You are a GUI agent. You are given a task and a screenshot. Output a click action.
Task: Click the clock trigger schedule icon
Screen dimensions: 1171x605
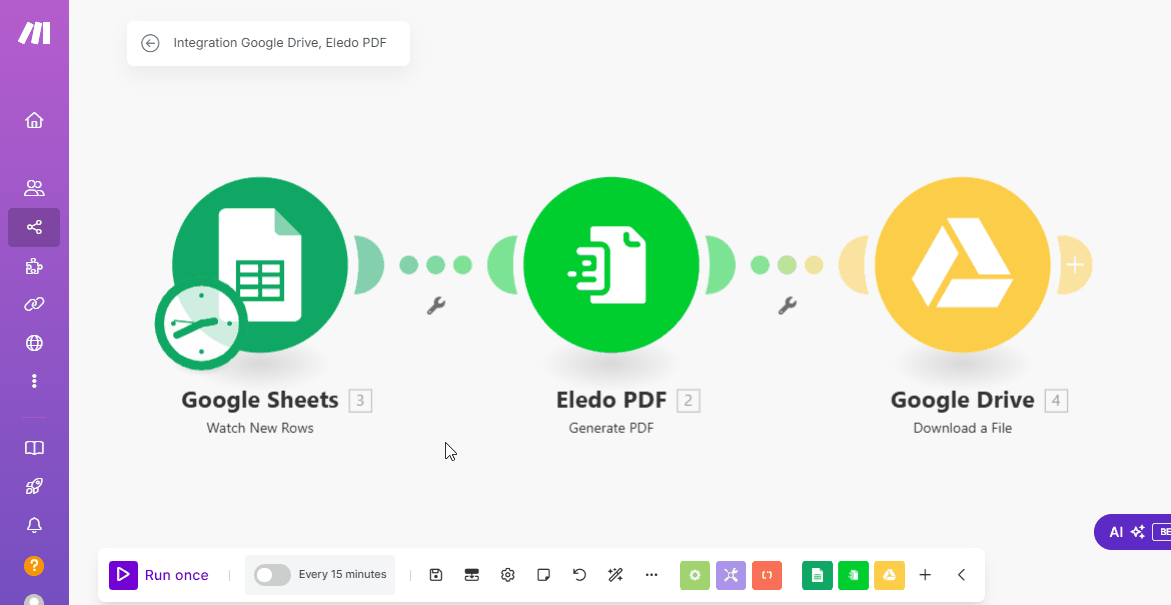click(x=201, y=324)
